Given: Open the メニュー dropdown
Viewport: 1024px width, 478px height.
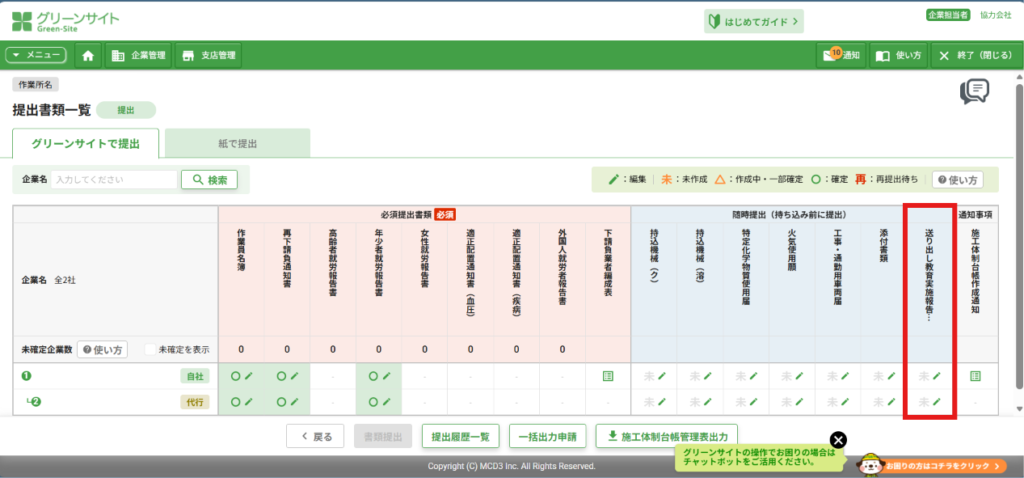Looking at the screenshot, I should coord(36,56).
